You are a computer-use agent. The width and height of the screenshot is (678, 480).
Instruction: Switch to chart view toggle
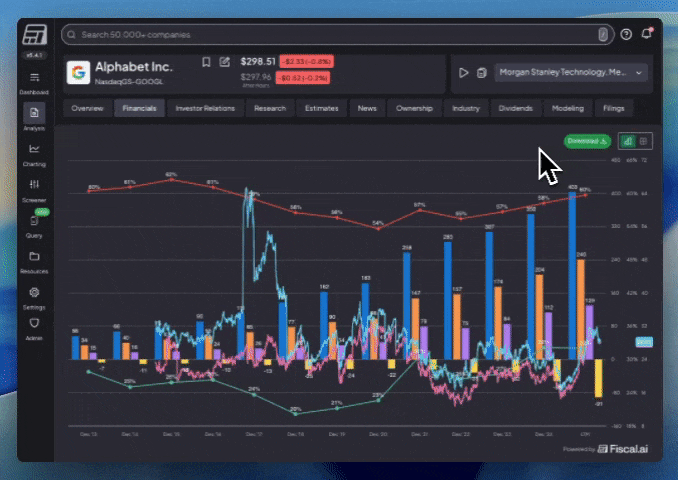[x=628, y=141]
